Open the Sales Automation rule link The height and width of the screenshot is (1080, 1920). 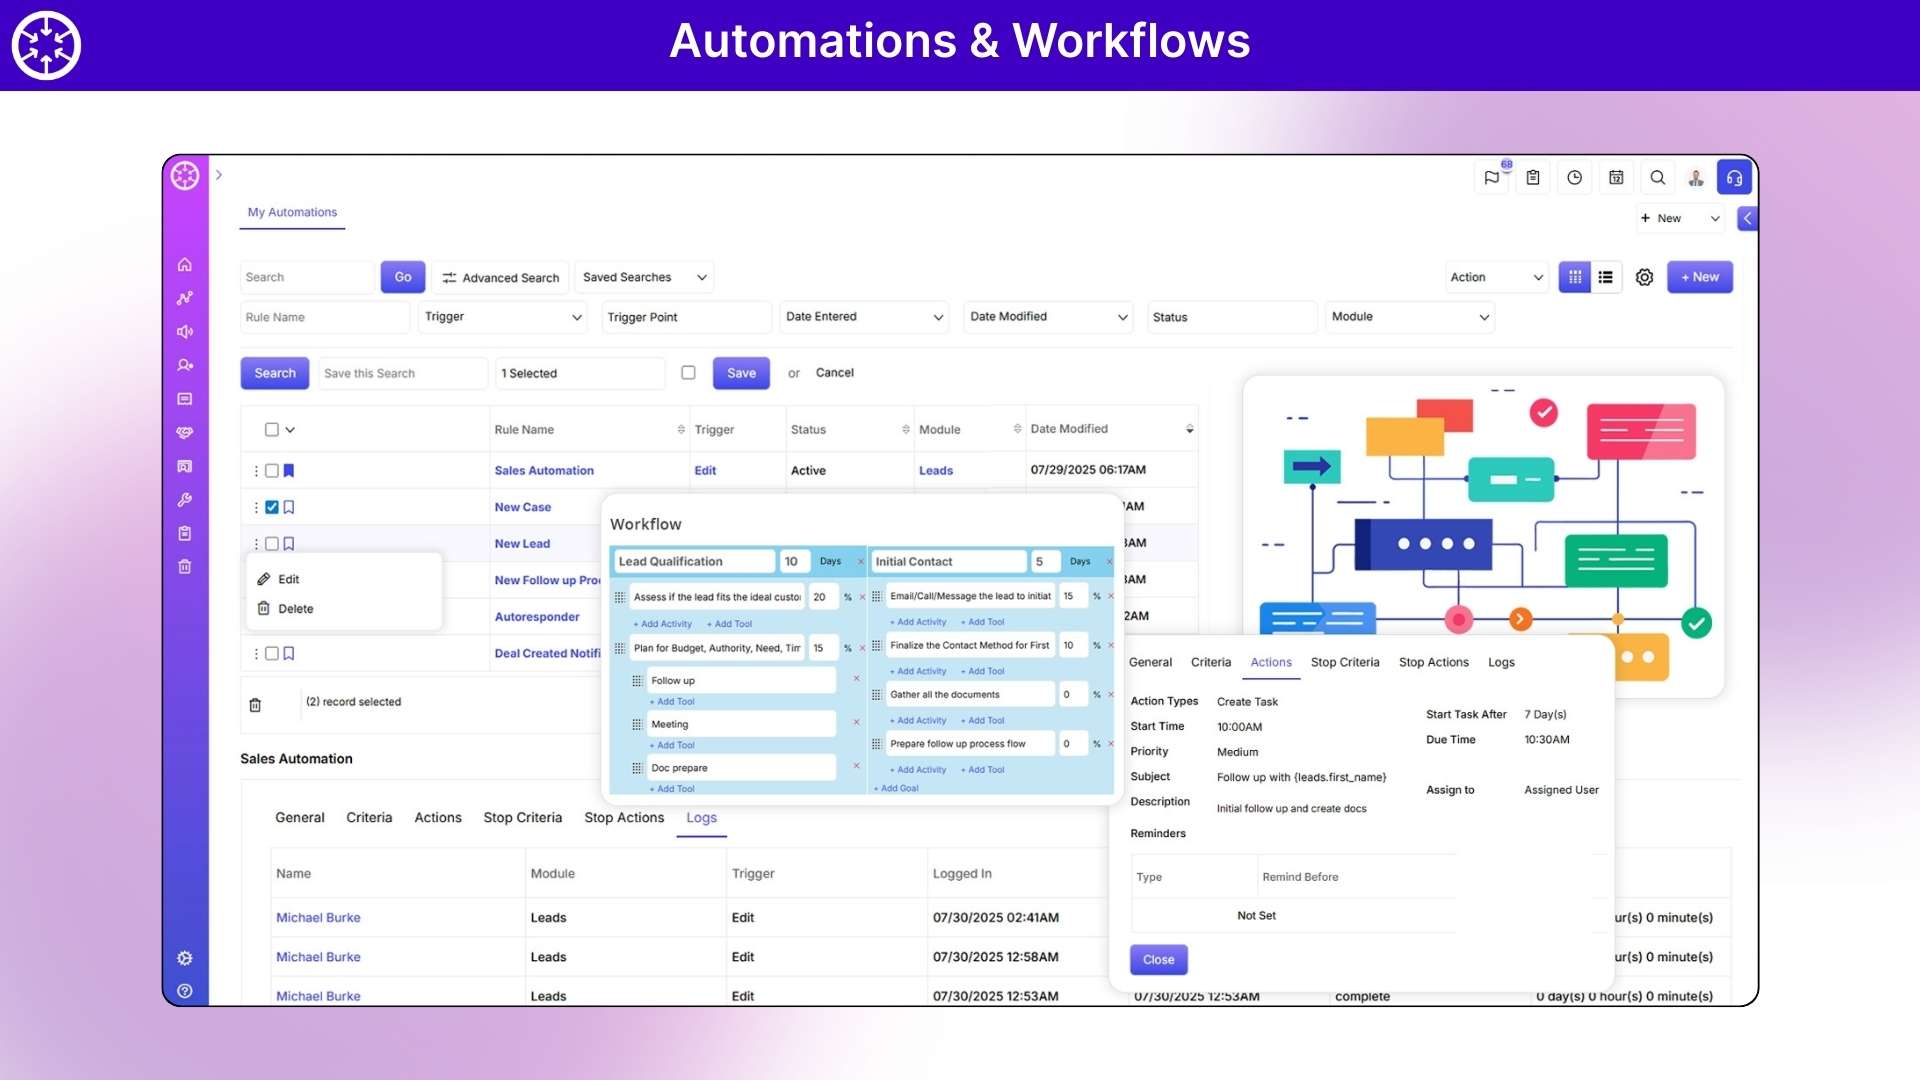(x=544, y=470)
